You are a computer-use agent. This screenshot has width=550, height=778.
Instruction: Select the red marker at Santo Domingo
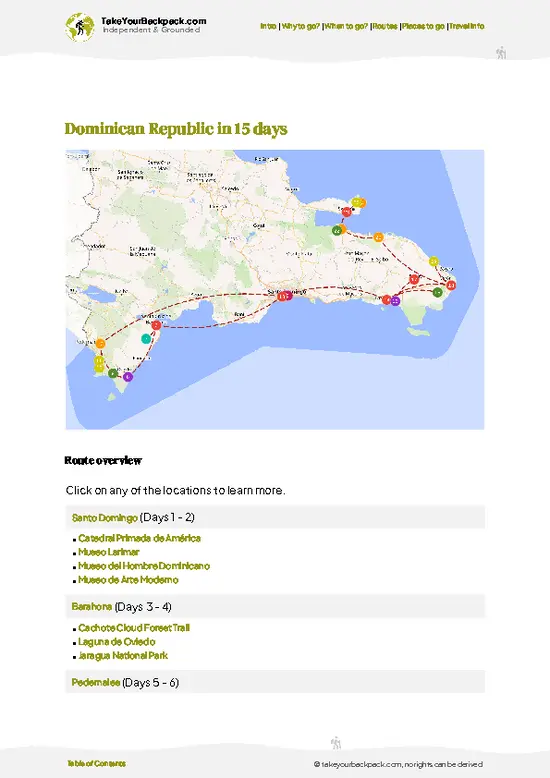point(282,296)
